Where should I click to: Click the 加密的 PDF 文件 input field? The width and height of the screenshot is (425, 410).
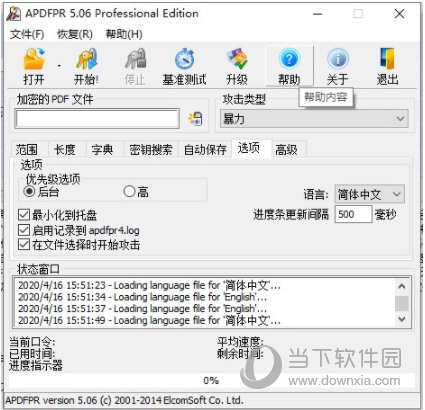click(97, 119)
